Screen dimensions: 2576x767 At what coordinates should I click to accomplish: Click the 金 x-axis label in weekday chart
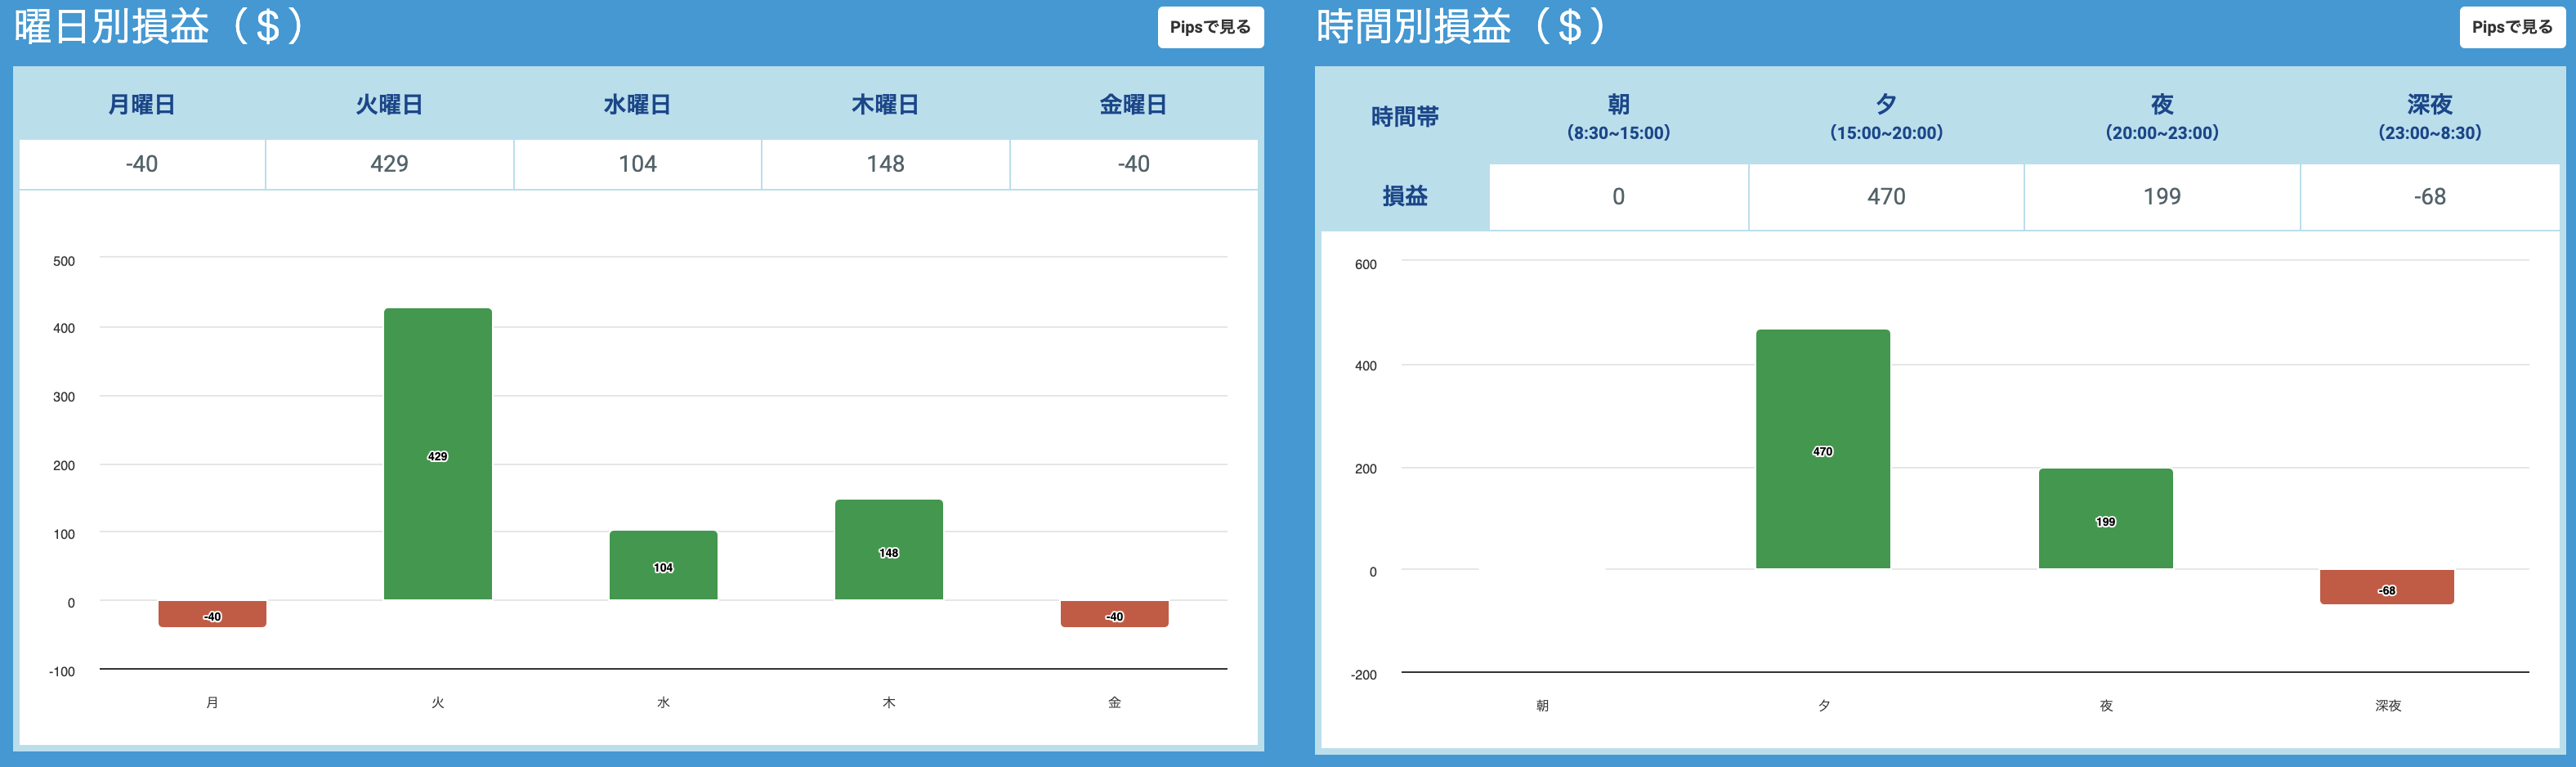point(1115,703)
